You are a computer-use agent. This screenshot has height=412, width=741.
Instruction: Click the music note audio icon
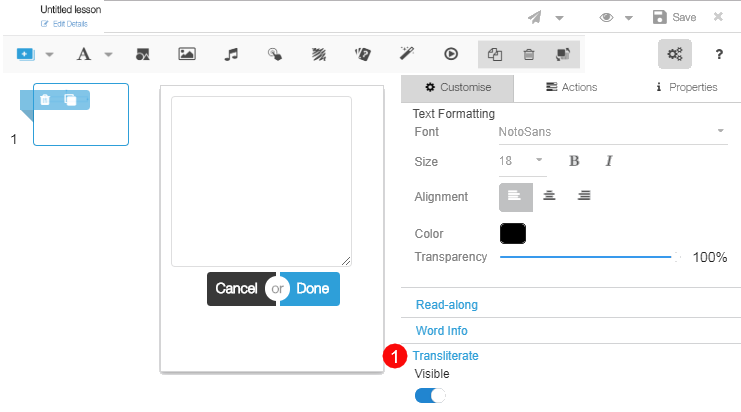[231, 54]
